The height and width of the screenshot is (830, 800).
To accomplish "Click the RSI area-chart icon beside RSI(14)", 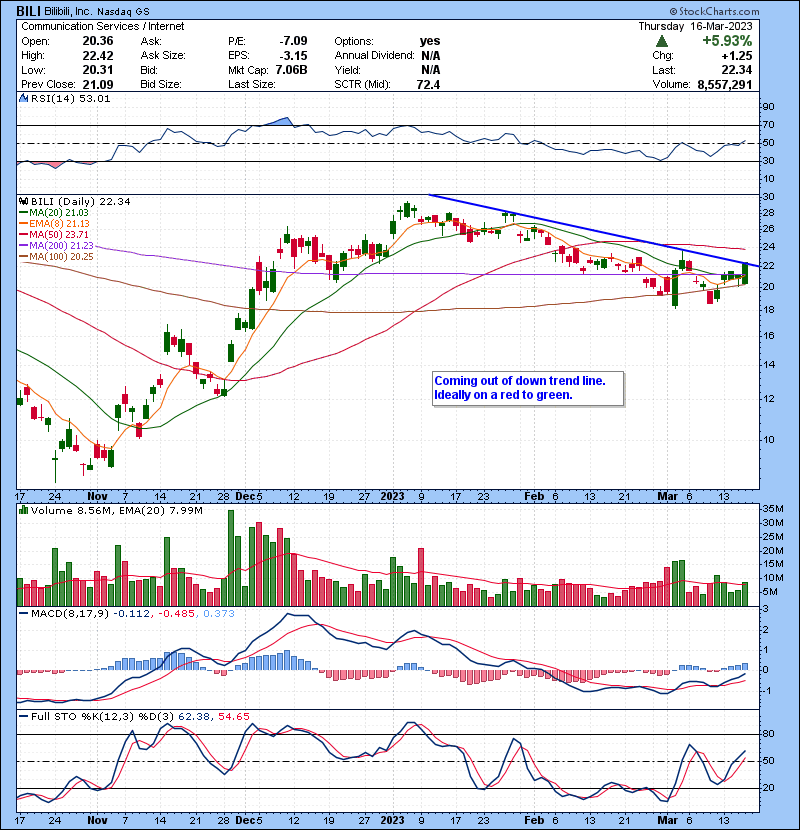I will pyautogui.click(x=24, y=98).
